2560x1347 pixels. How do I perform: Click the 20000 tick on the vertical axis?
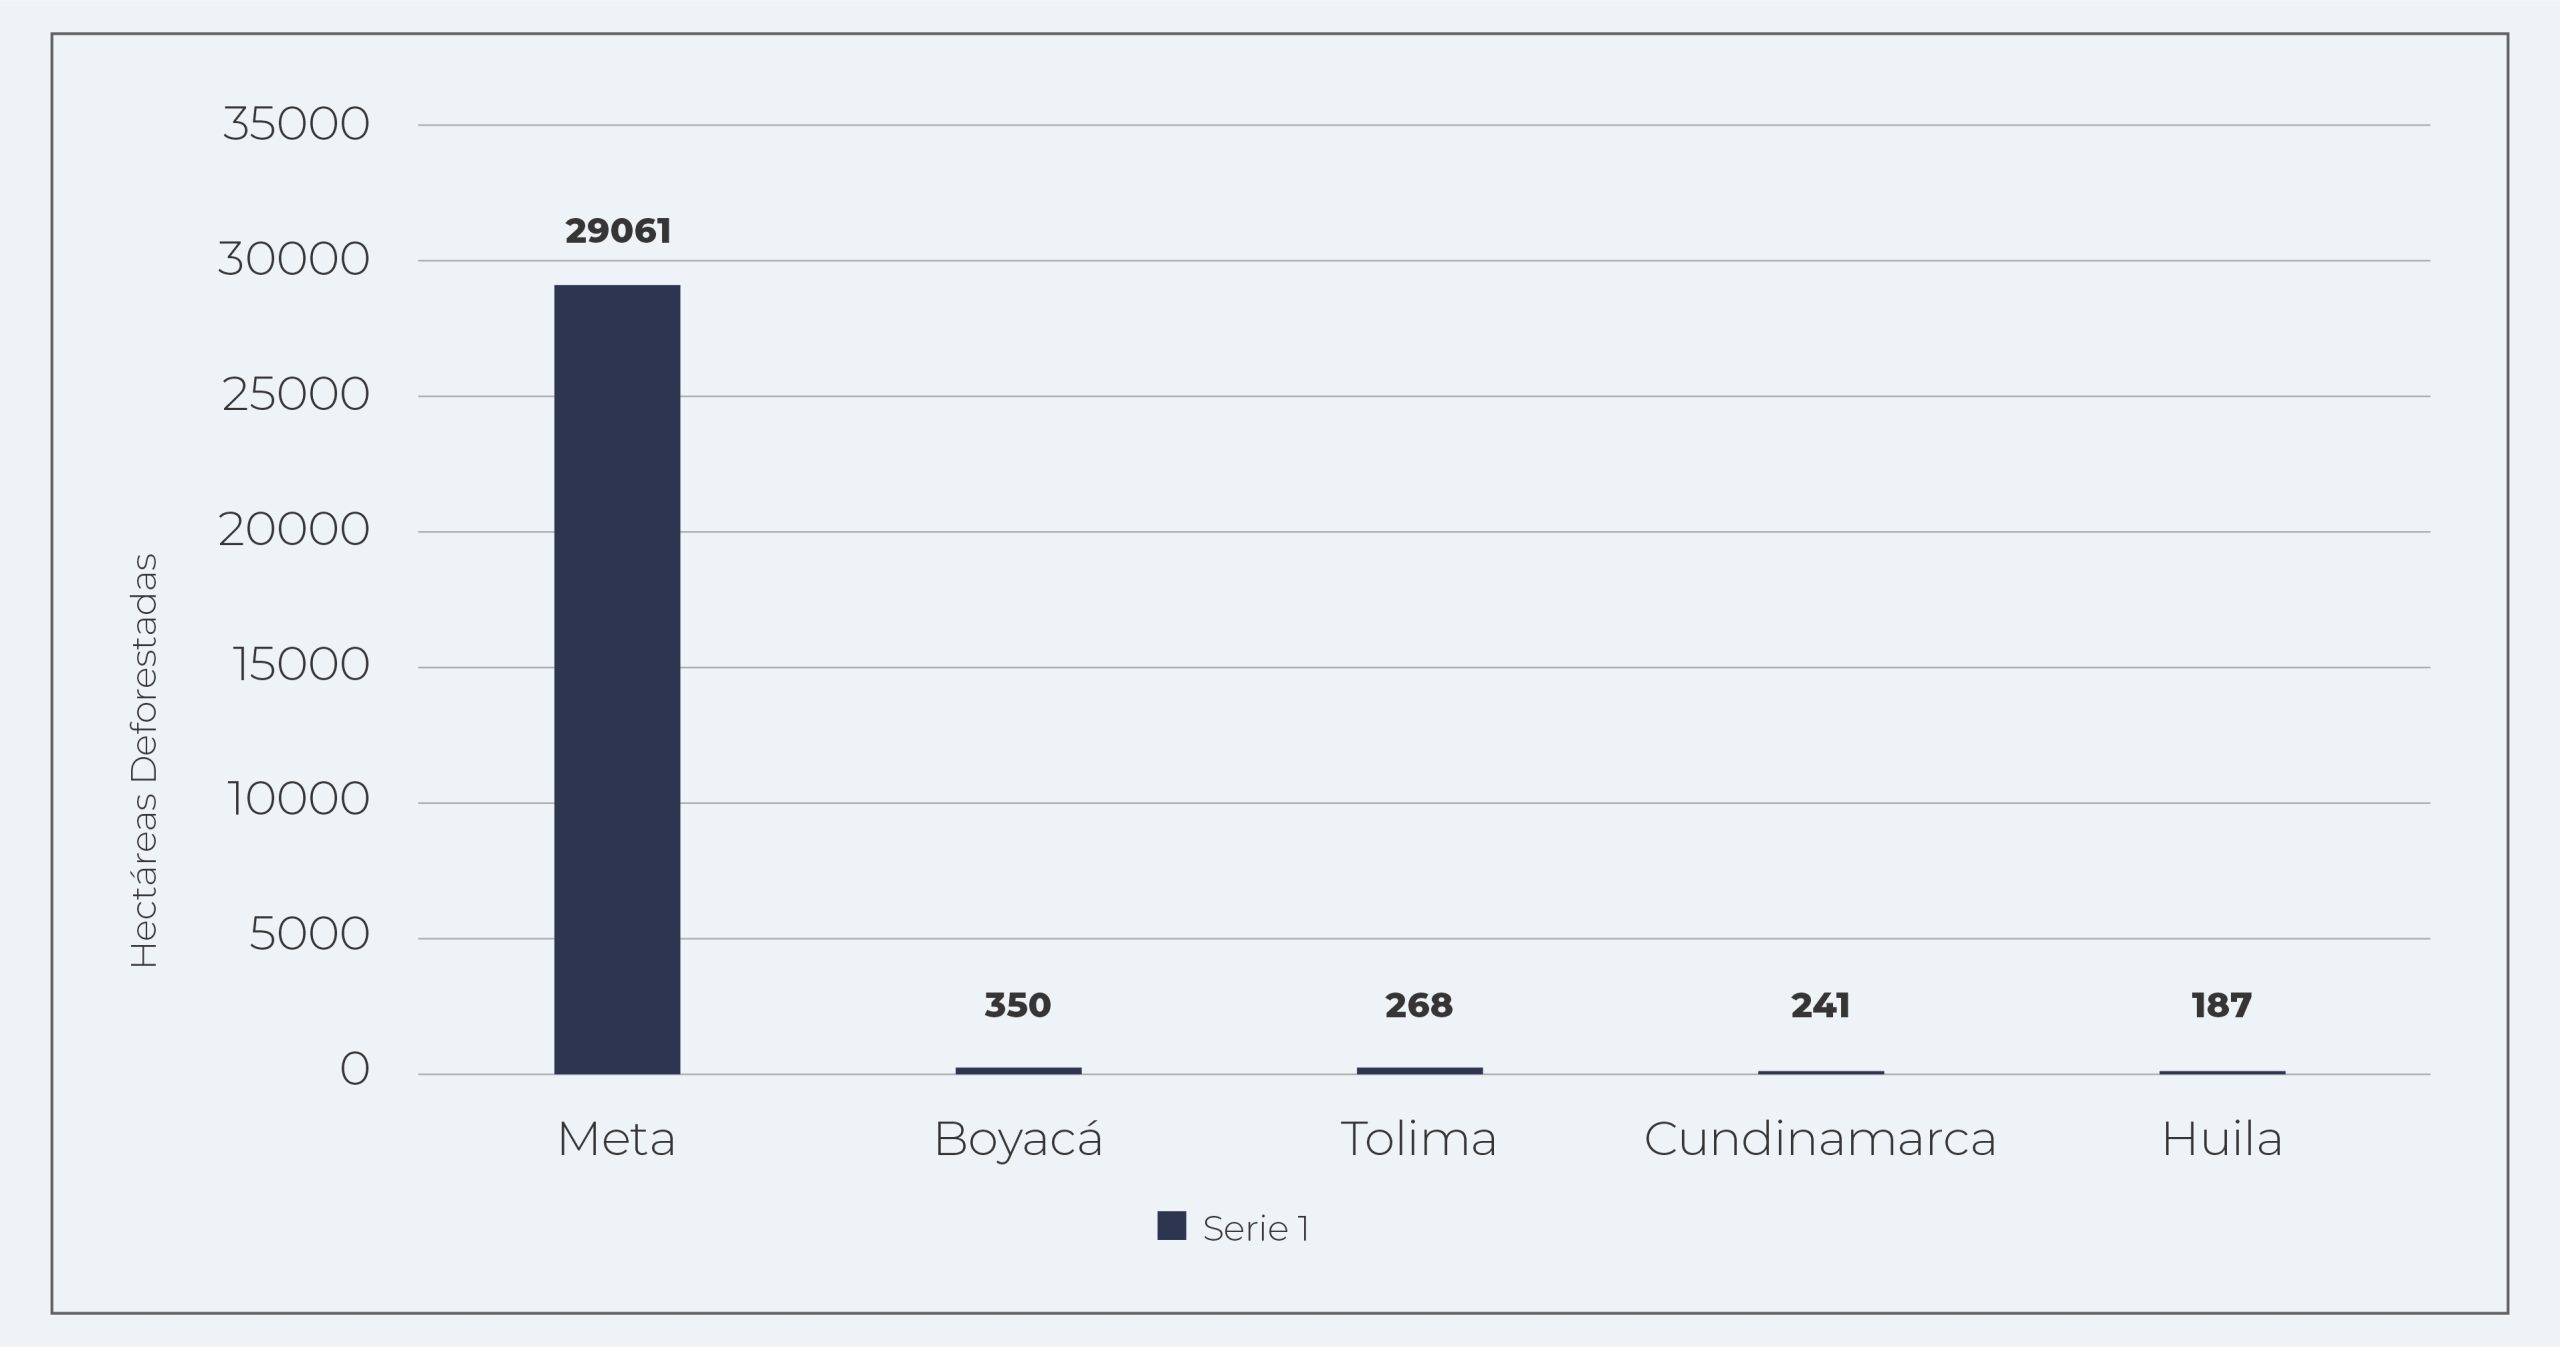pos(294,530)
